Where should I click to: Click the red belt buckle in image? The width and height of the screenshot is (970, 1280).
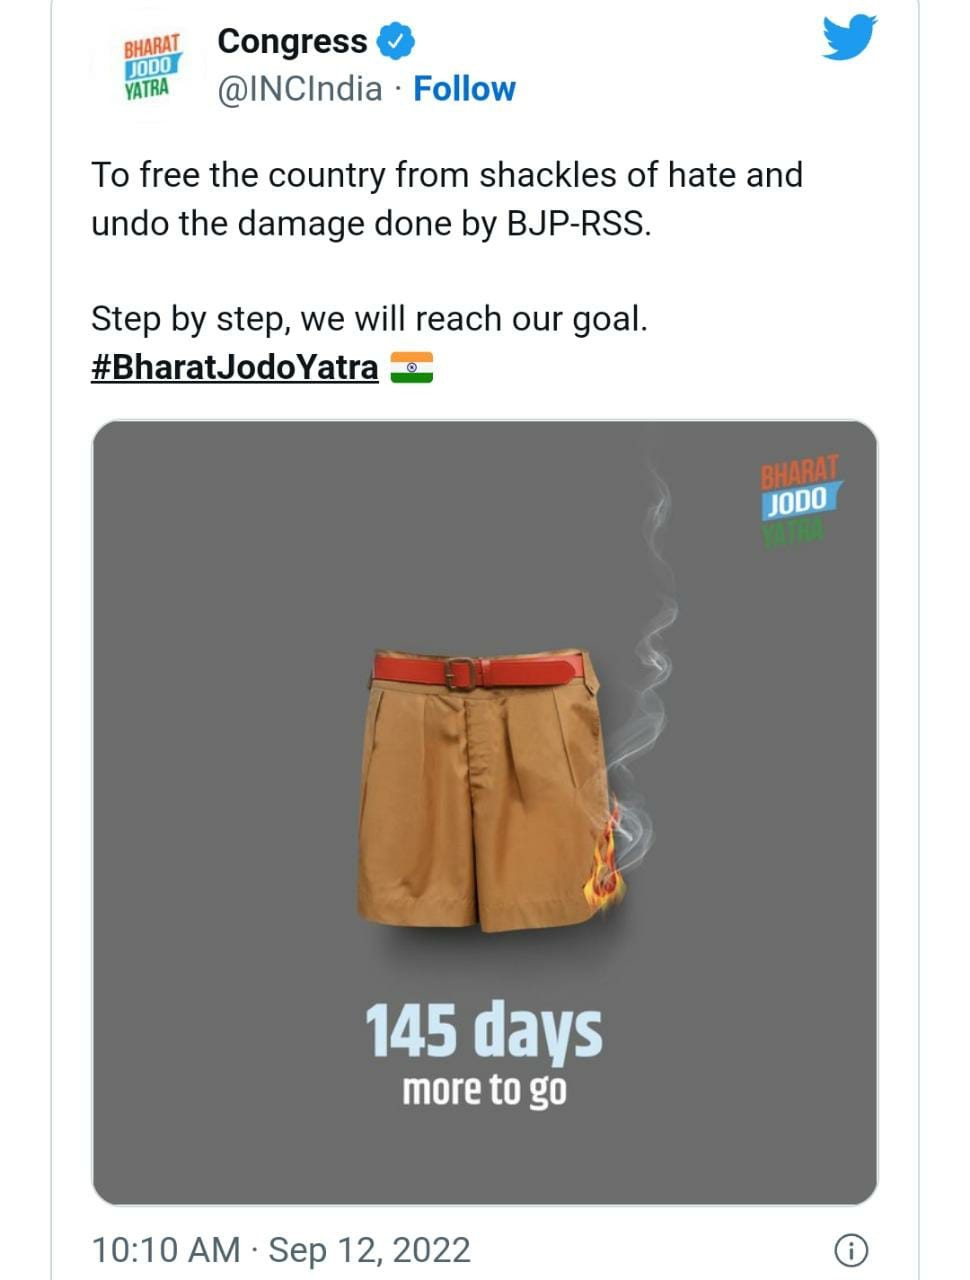point(461,673)
